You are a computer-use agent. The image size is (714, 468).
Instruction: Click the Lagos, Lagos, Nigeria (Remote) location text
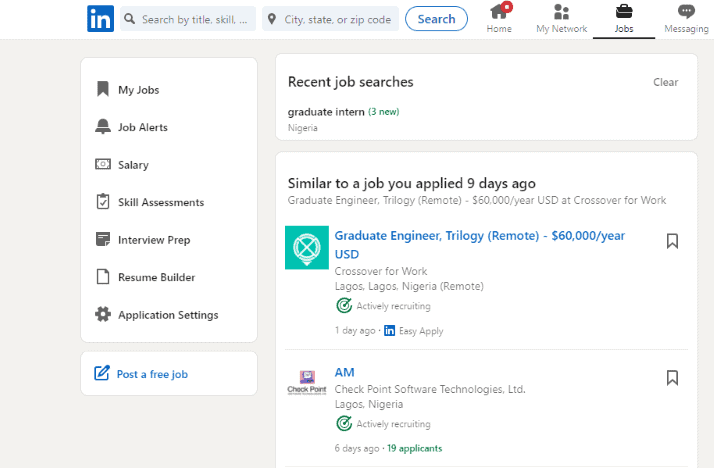coord(409,286)
